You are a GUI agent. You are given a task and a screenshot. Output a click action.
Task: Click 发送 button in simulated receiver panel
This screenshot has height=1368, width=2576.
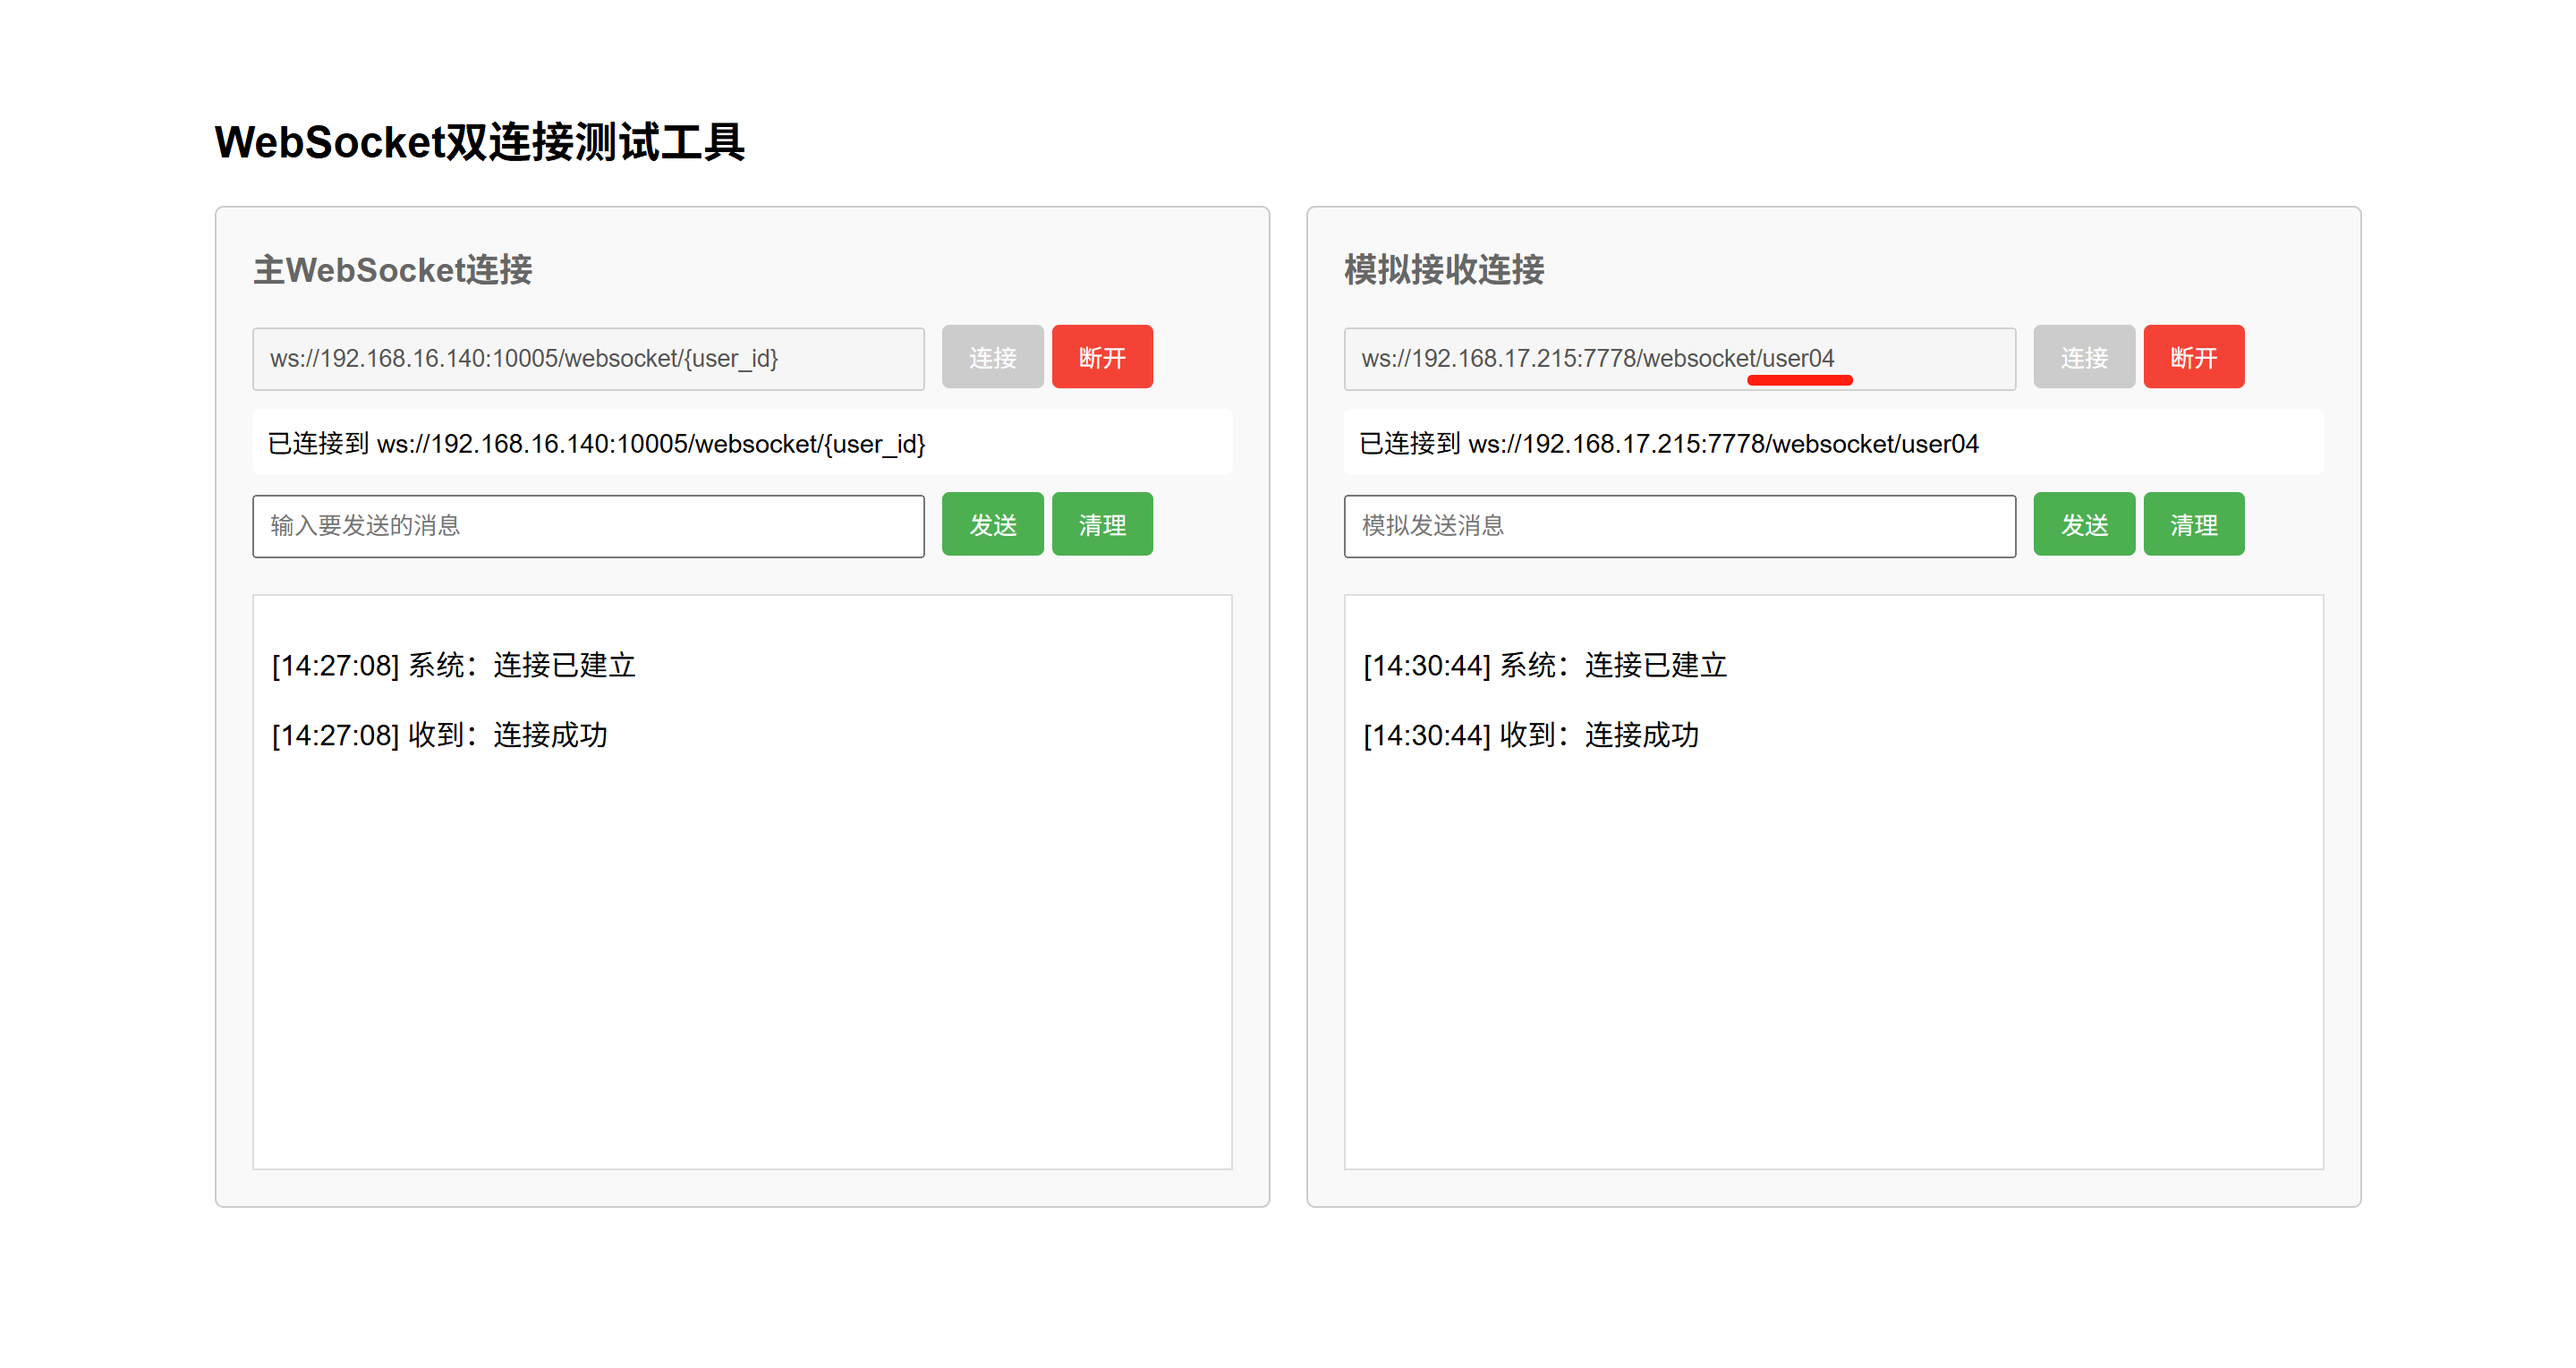2084,524
